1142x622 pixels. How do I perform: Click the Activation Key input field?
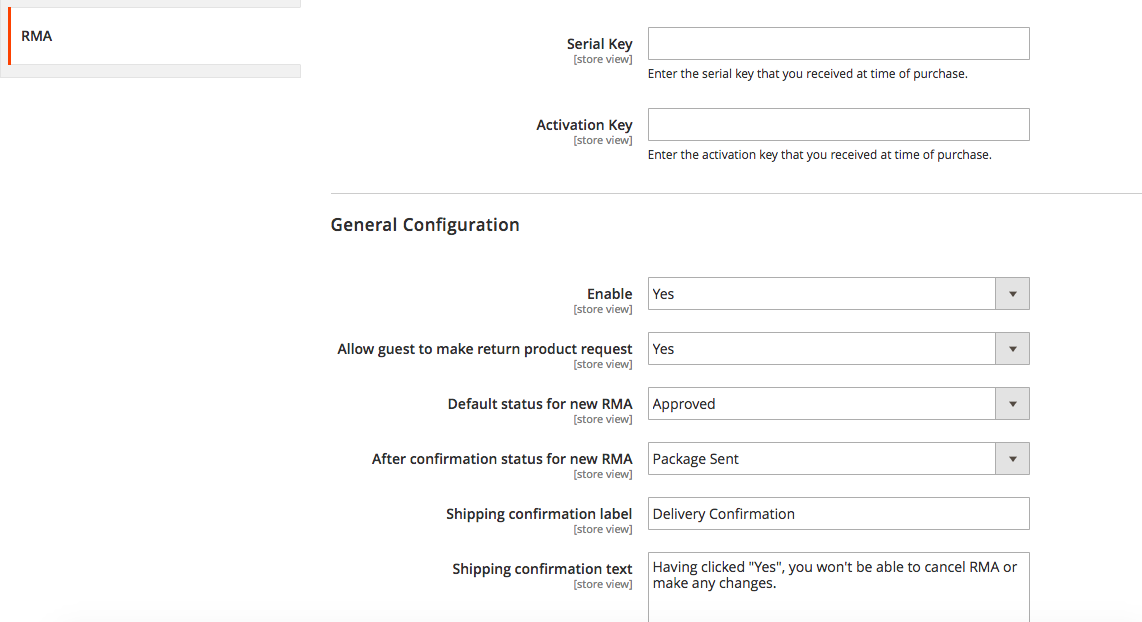point(838,125)
